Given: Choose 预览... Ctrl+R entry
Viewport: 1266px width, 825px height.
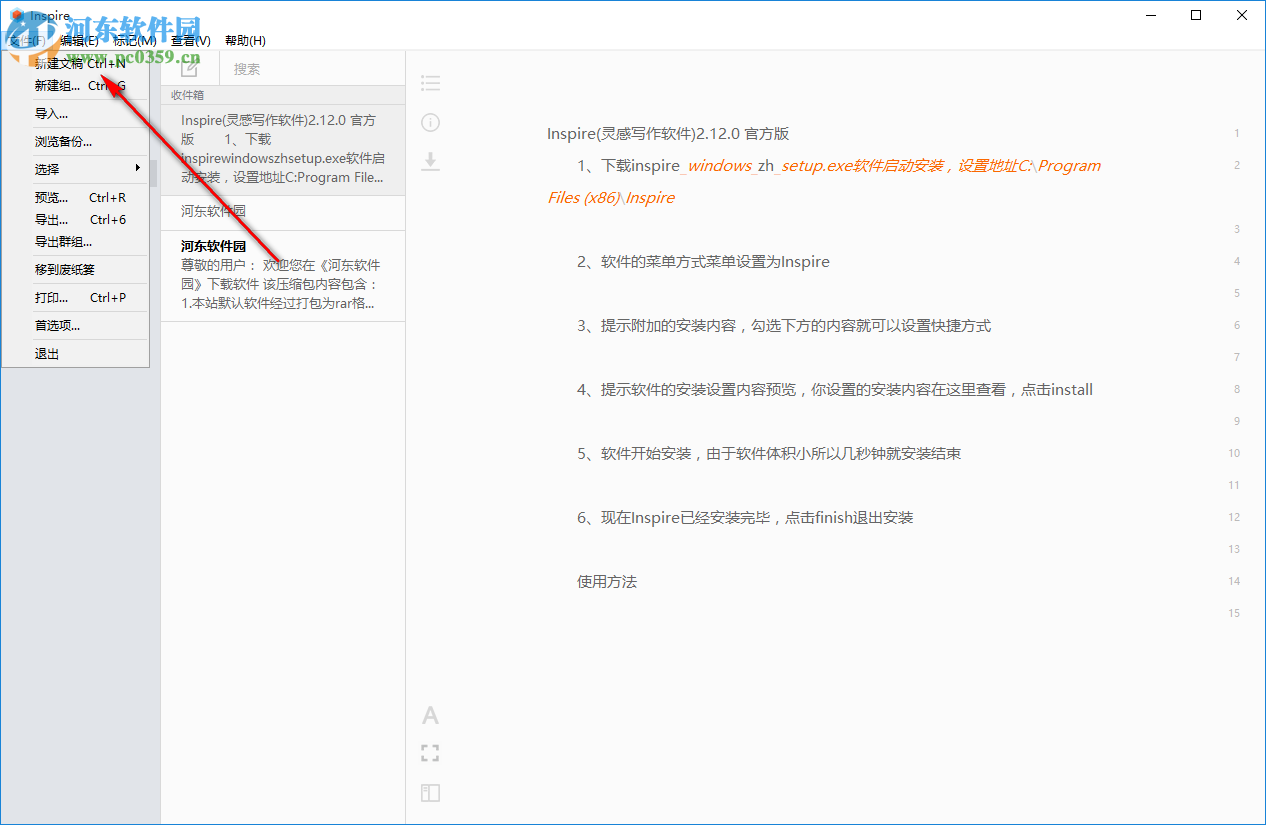Looking at the screenshot, I should tap(75, 197).
